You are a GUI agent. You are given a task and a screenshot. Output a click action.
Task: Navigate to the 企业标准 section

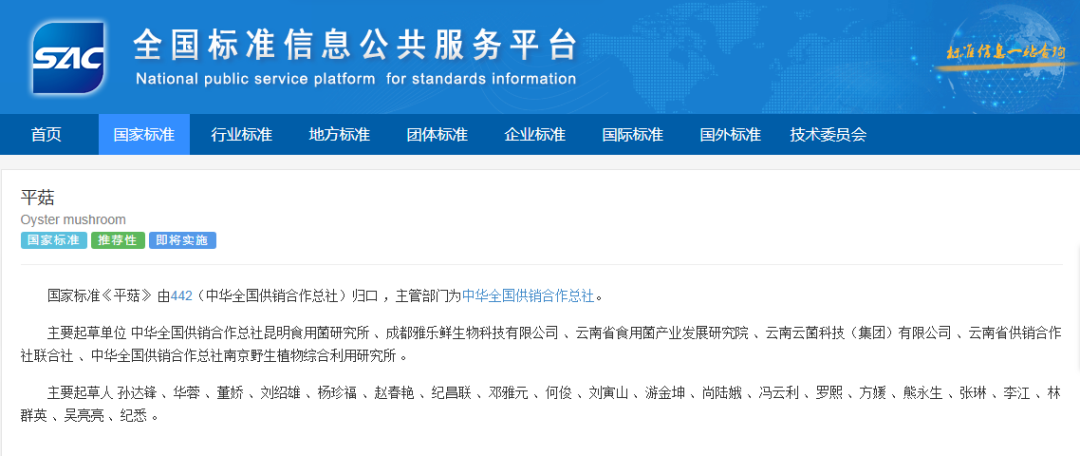coord(535,135)
